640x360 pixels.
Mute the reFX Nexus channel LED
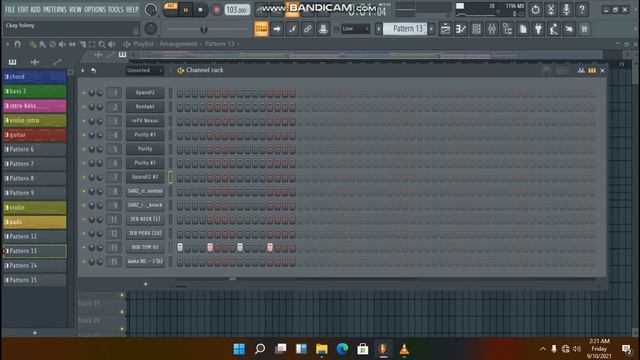[x=83, y=121]
